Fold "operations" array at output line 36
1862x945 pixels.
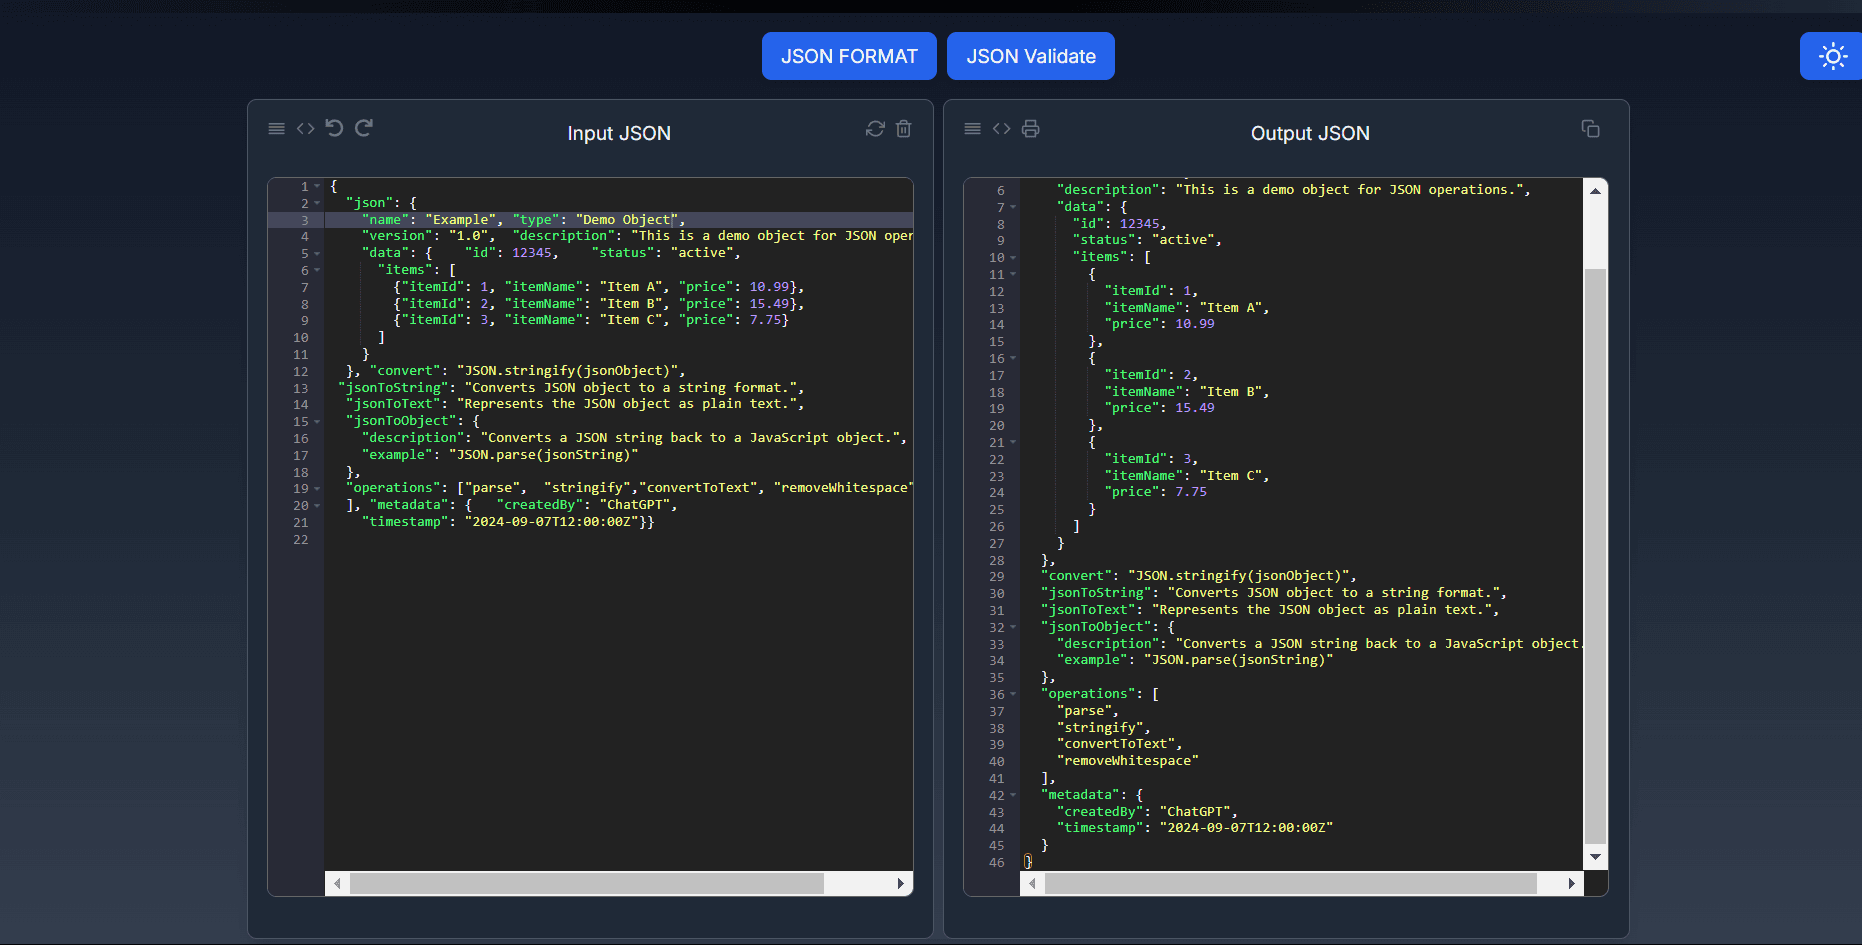pyautogui.click(x=1013, y=694)
